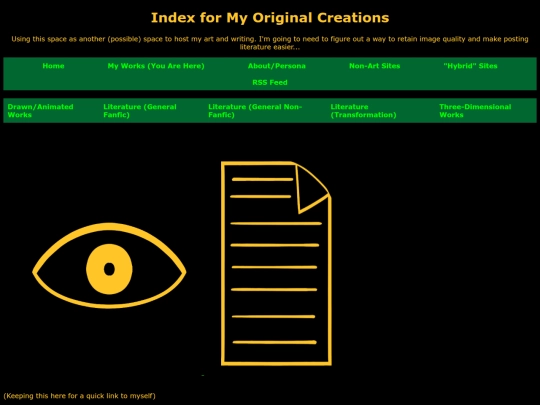Image resolution: width=540 pixels, height=405 pixels.
Task: Select Literature (General Non-Fanfic) category
Action: 255,111
